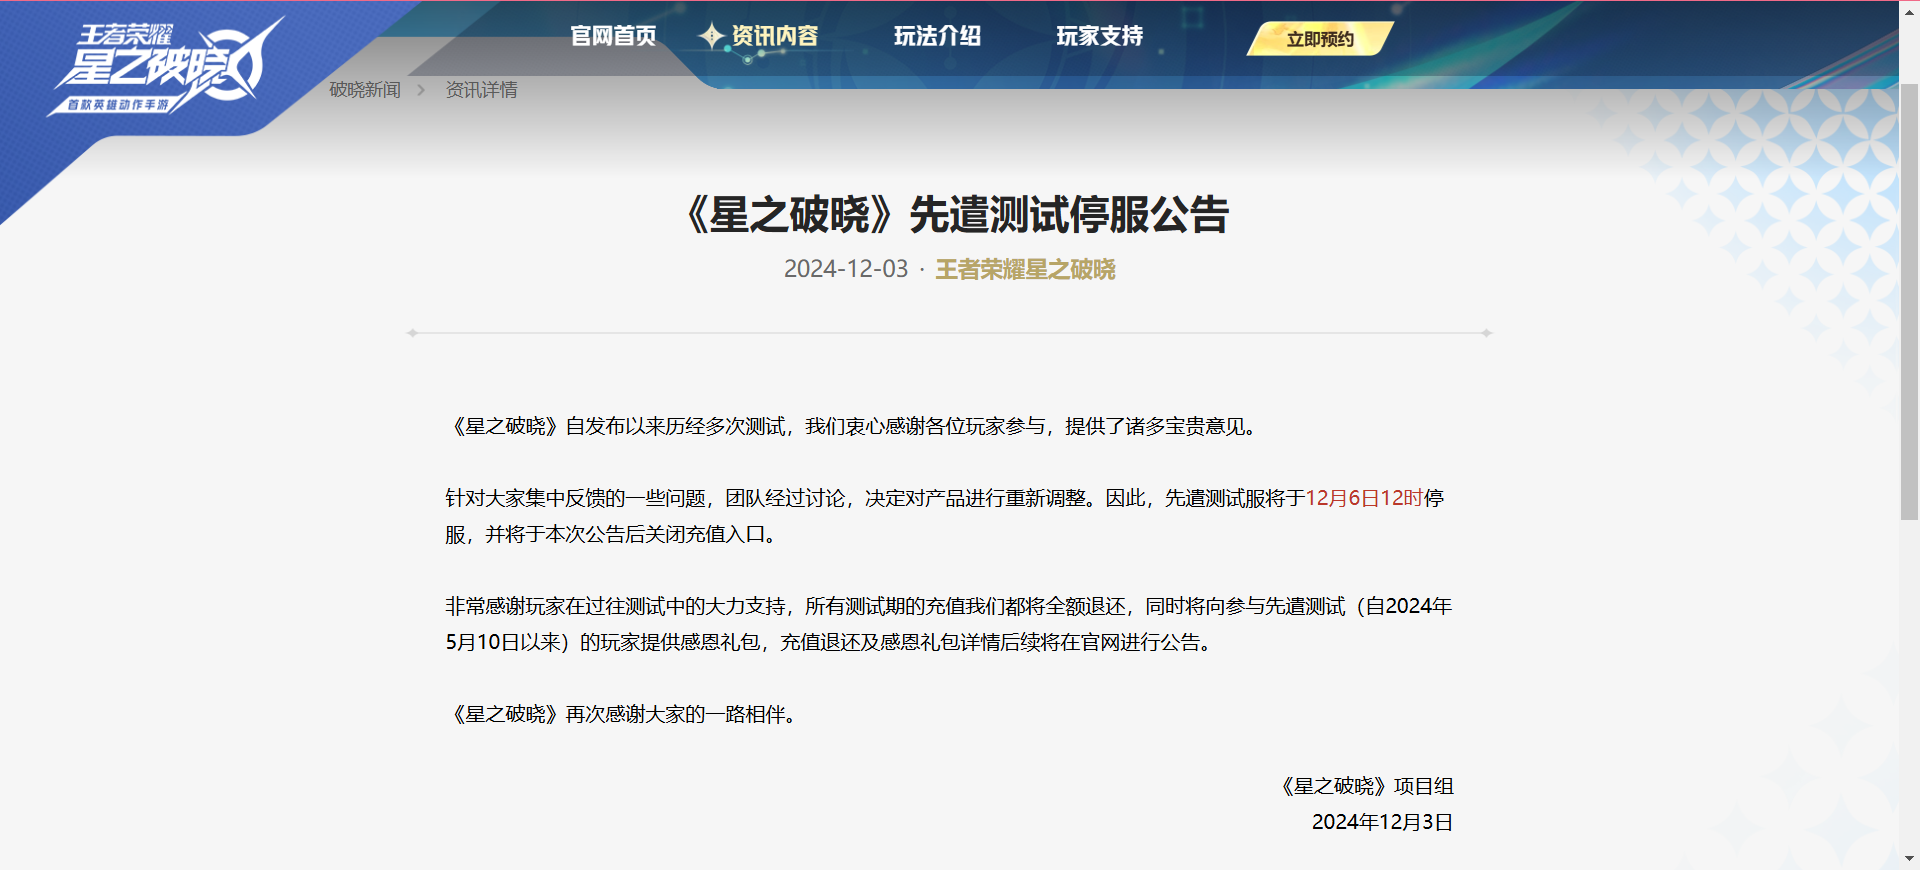
Task: Open the 官网首页 navigation item
Action: point(613,37)
